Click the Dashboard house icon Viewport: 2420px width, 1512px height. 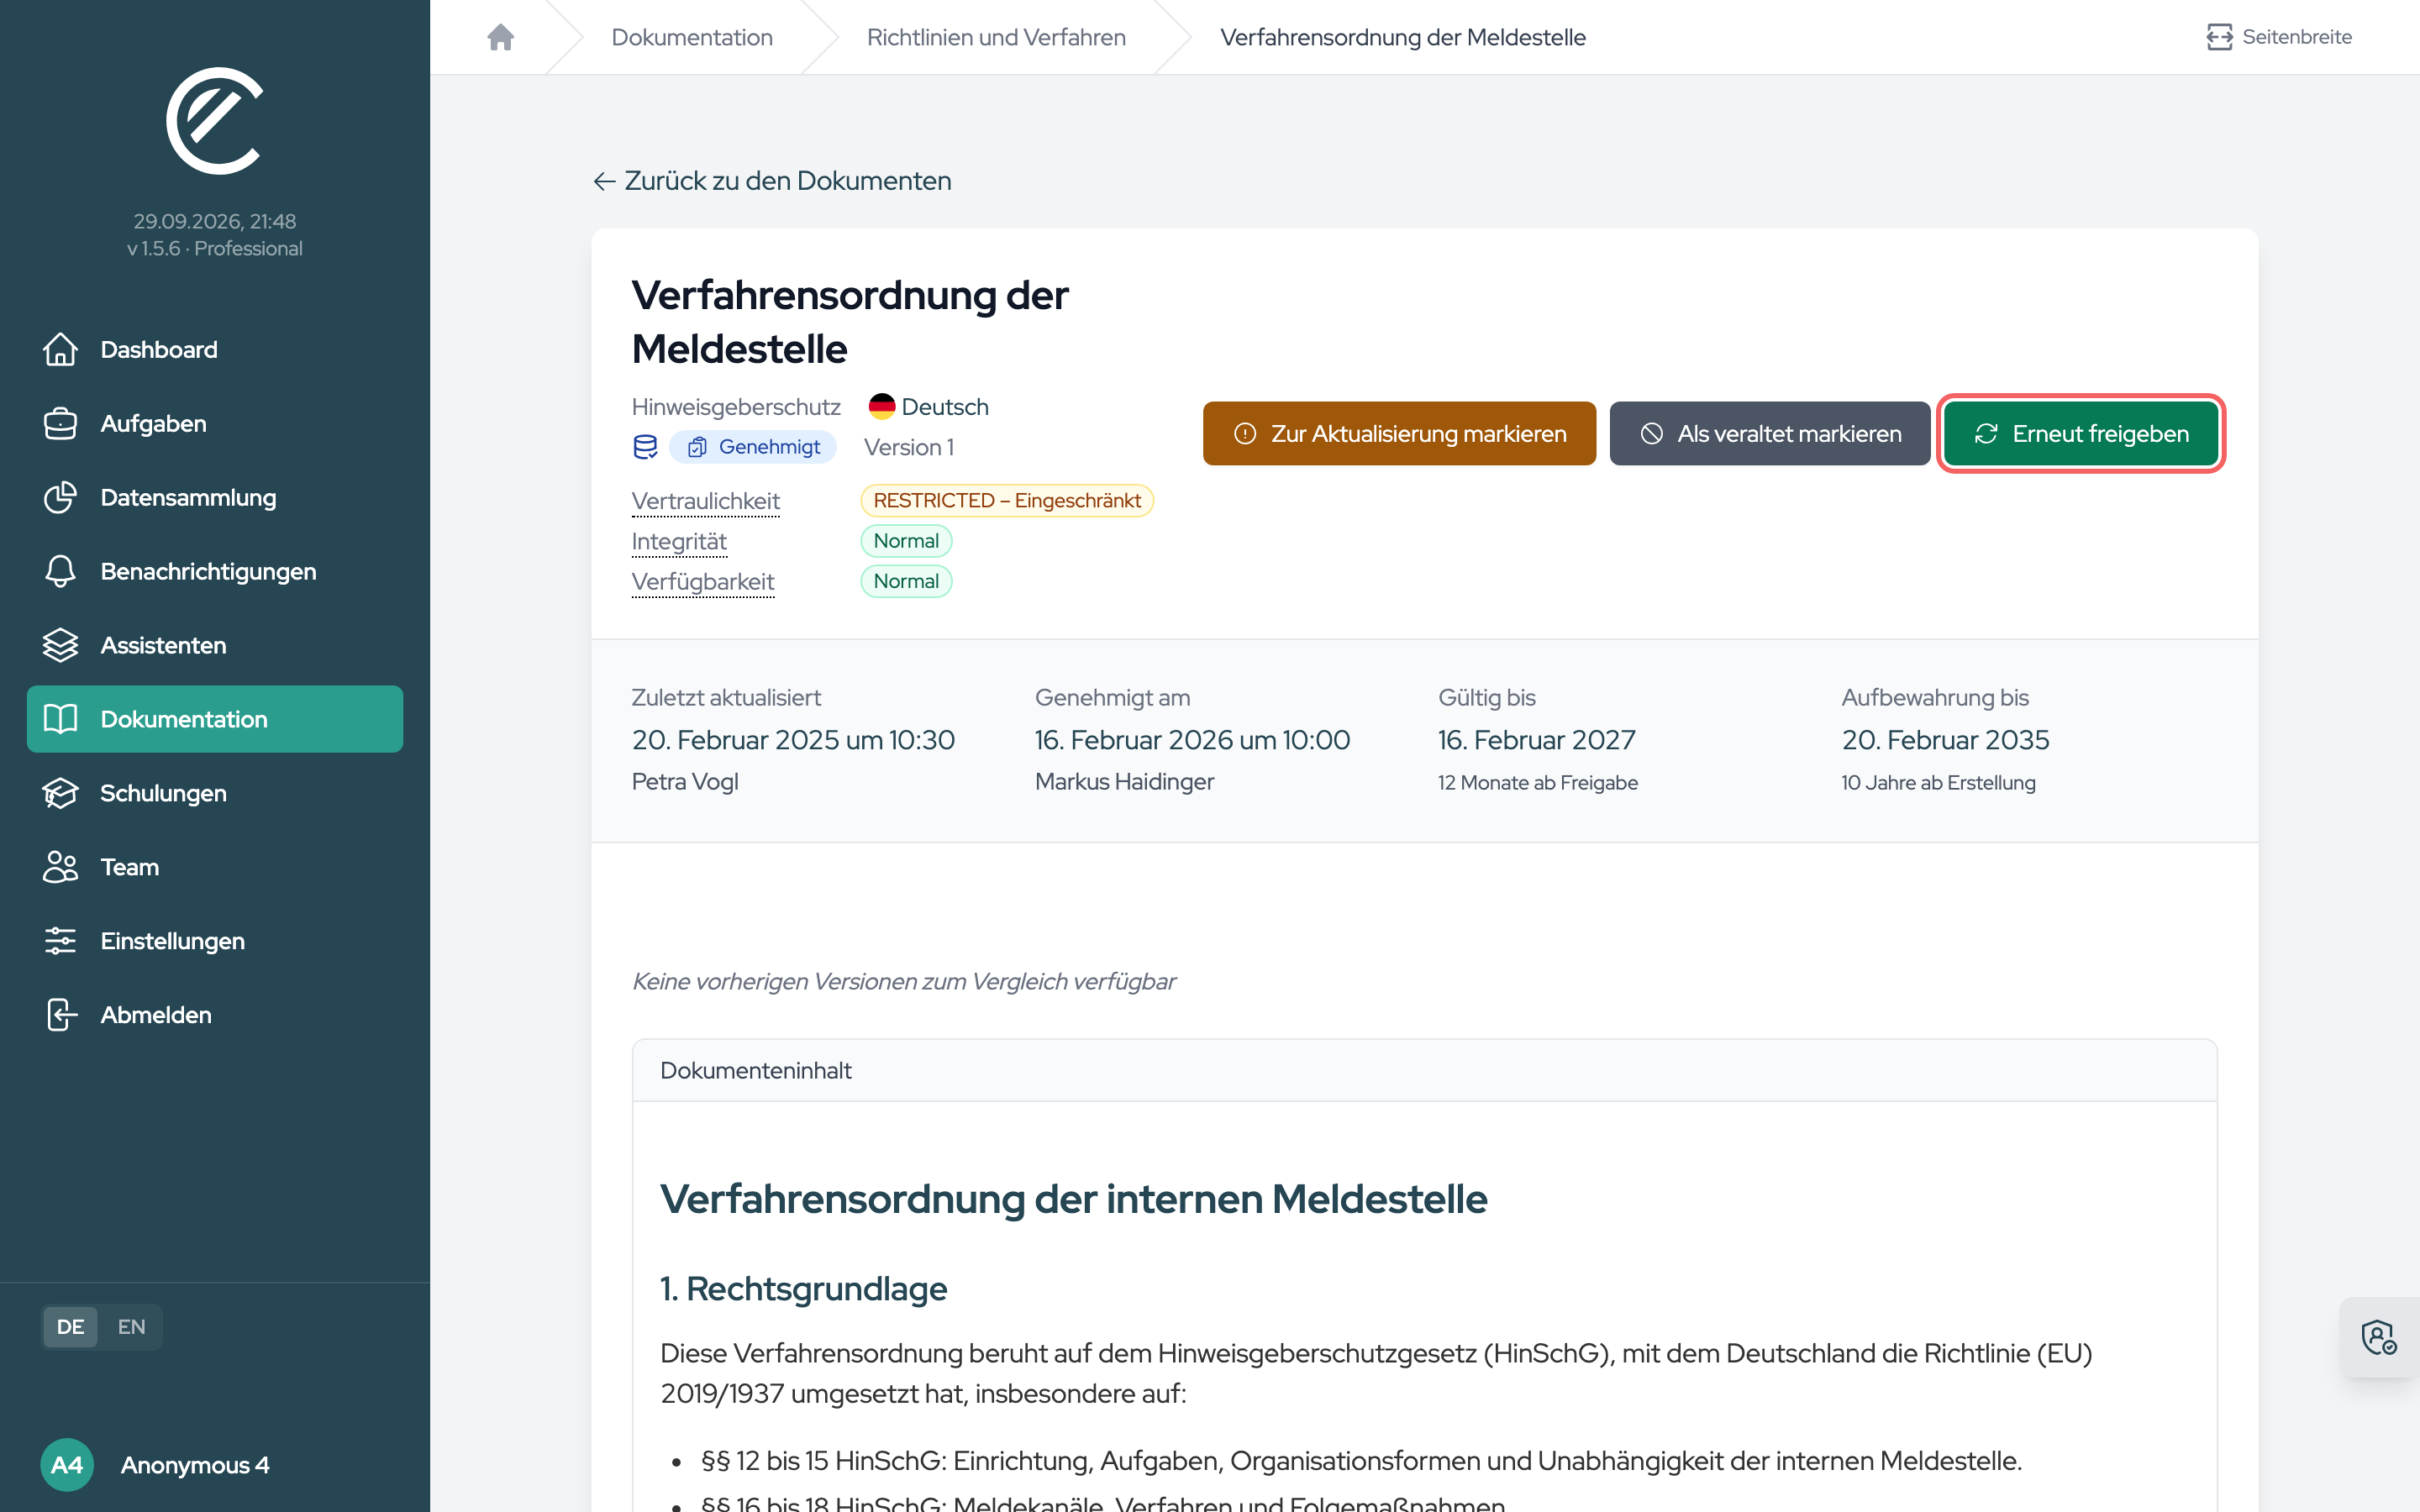coord(60,349)
